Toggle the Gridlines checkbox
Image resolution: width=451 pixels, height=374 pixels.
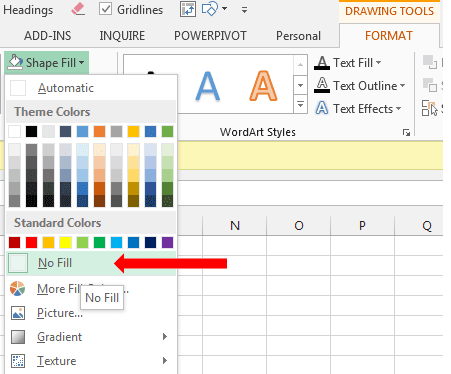pyautogui.click(x=105, y=9)
